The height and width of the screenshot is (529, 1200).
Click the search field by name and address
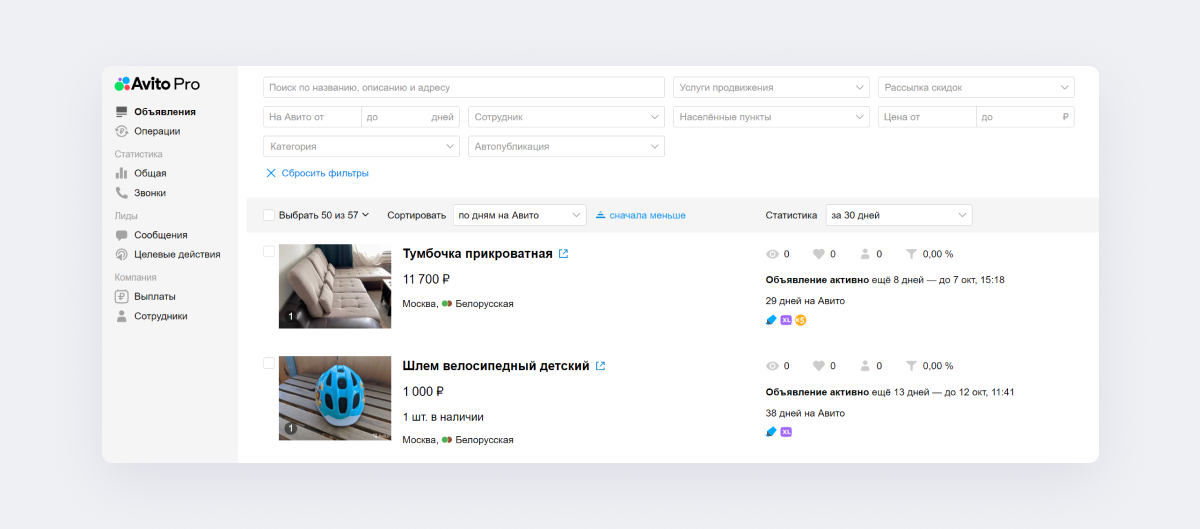[464, 87]
